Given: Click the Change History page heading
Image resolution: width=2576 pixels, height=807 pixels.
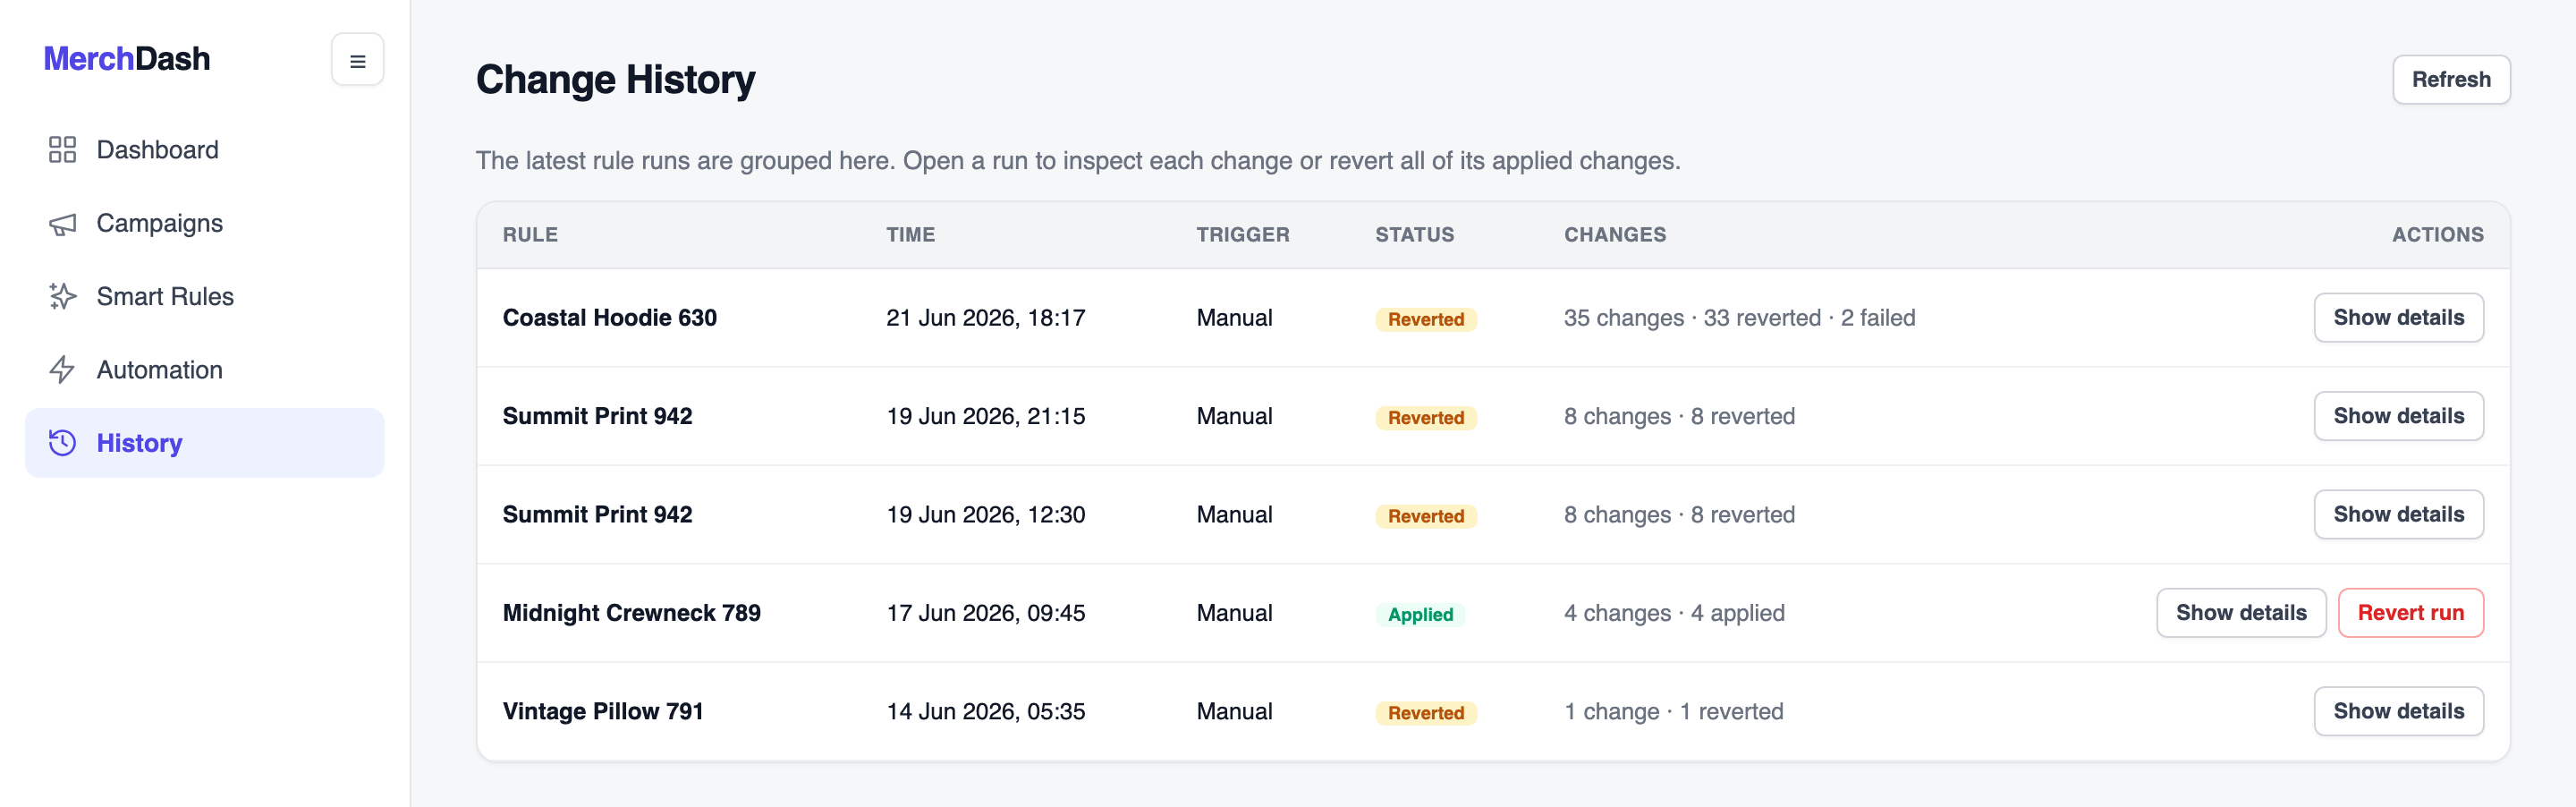Looking at the screenshot, I should pyautogui.click(x=615, y=80).
